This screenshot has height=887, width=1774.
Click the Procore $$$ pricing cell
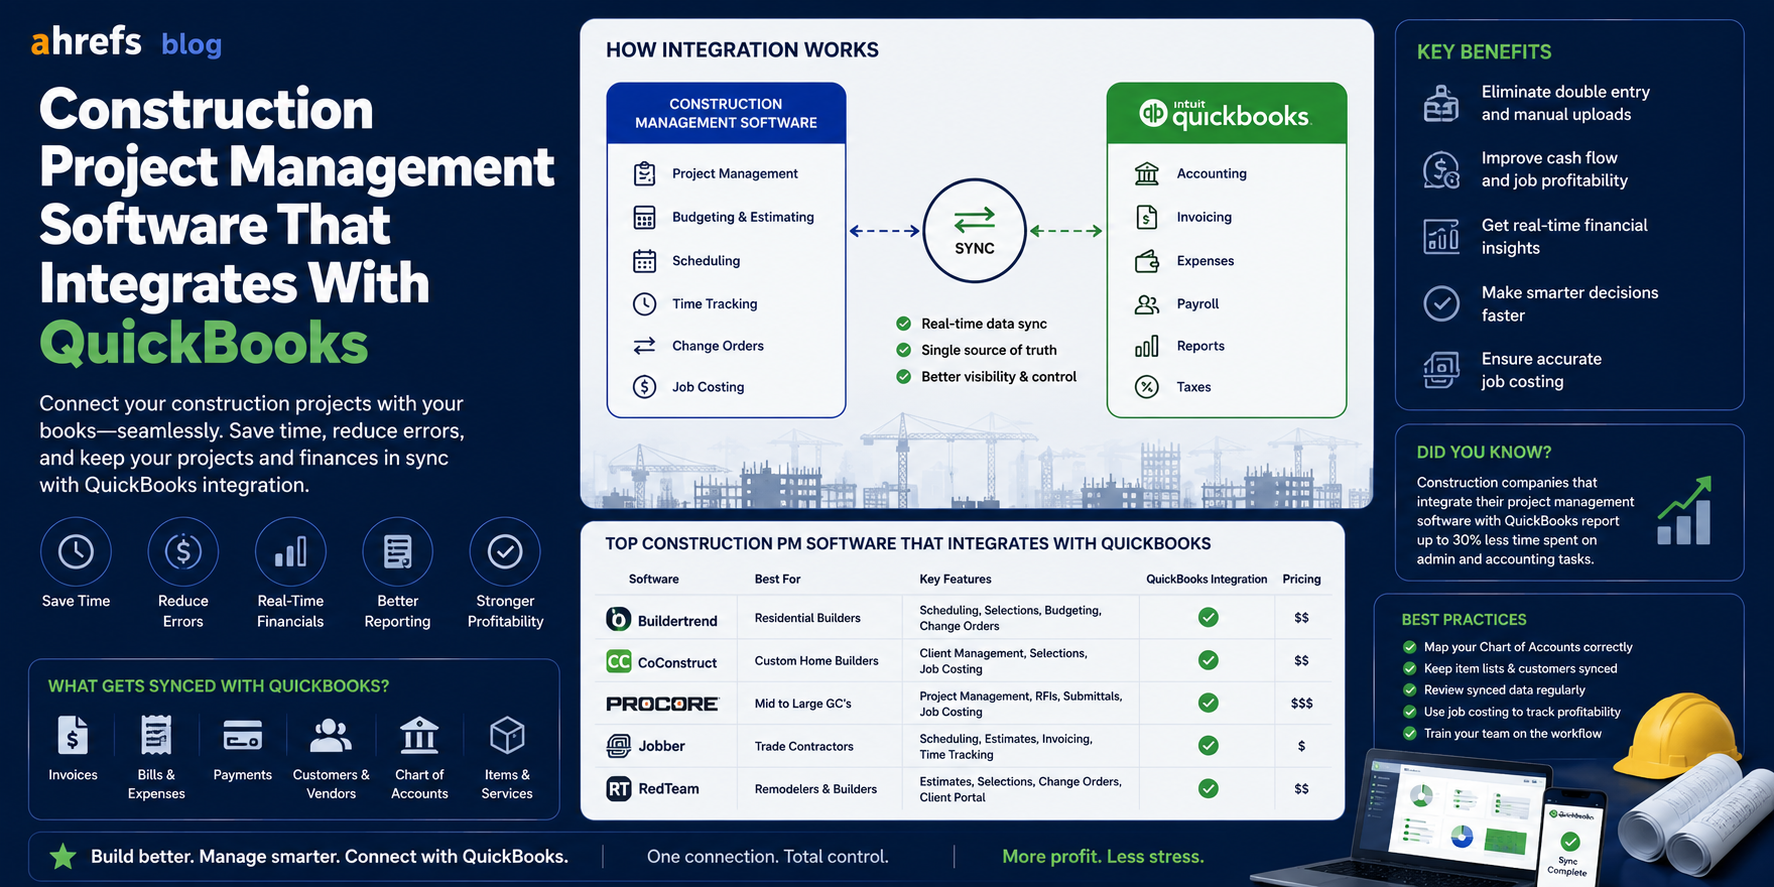click(1301, 704)
